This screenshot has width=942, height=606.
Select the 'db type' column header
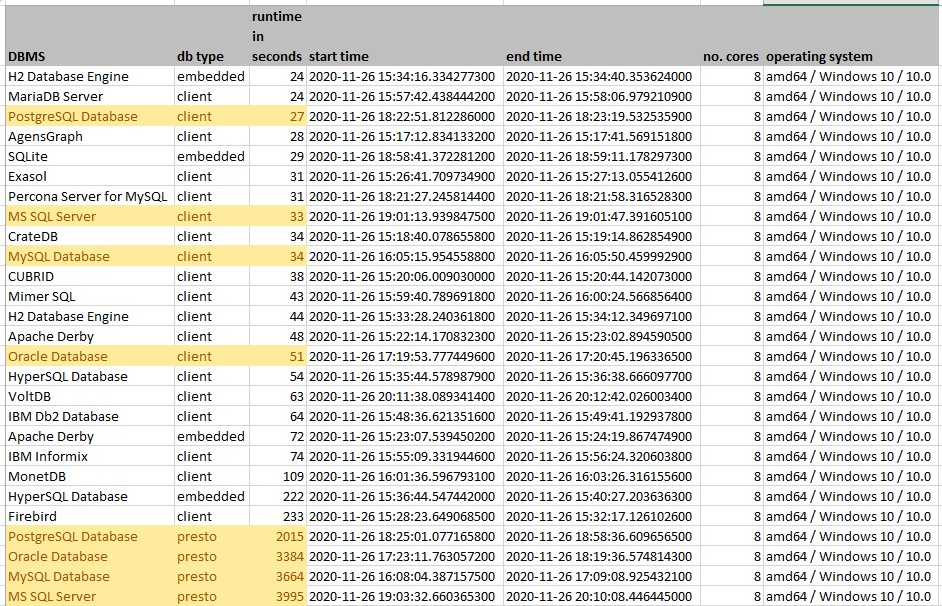200,56
